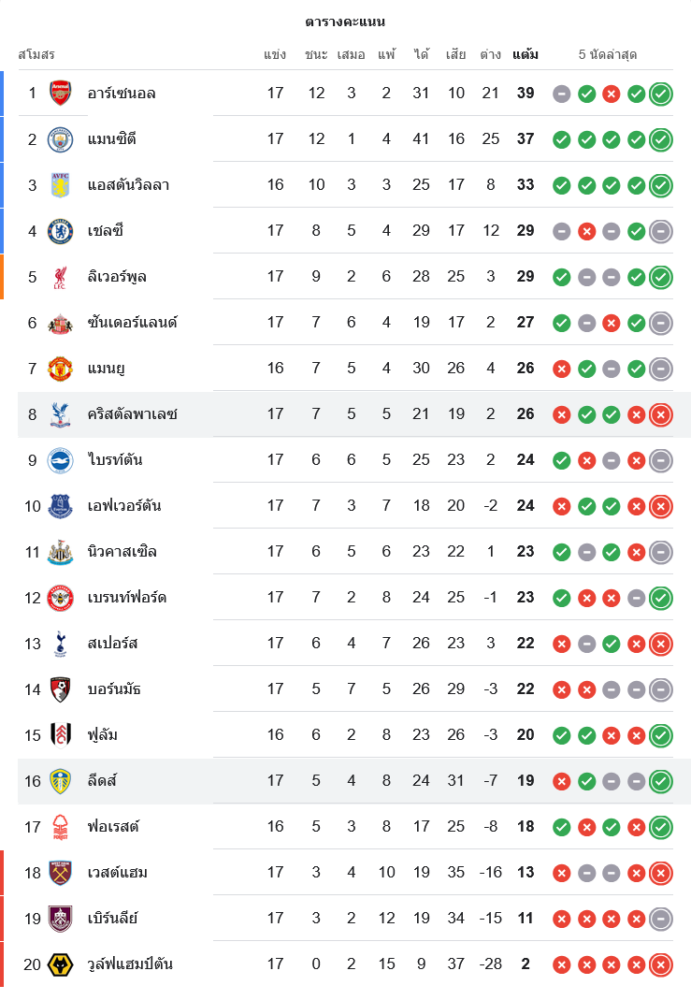Open the ซันเดอร์แลนด์ team link
This screenshot has height=1000, width=691.
click(x=132, y=323)
